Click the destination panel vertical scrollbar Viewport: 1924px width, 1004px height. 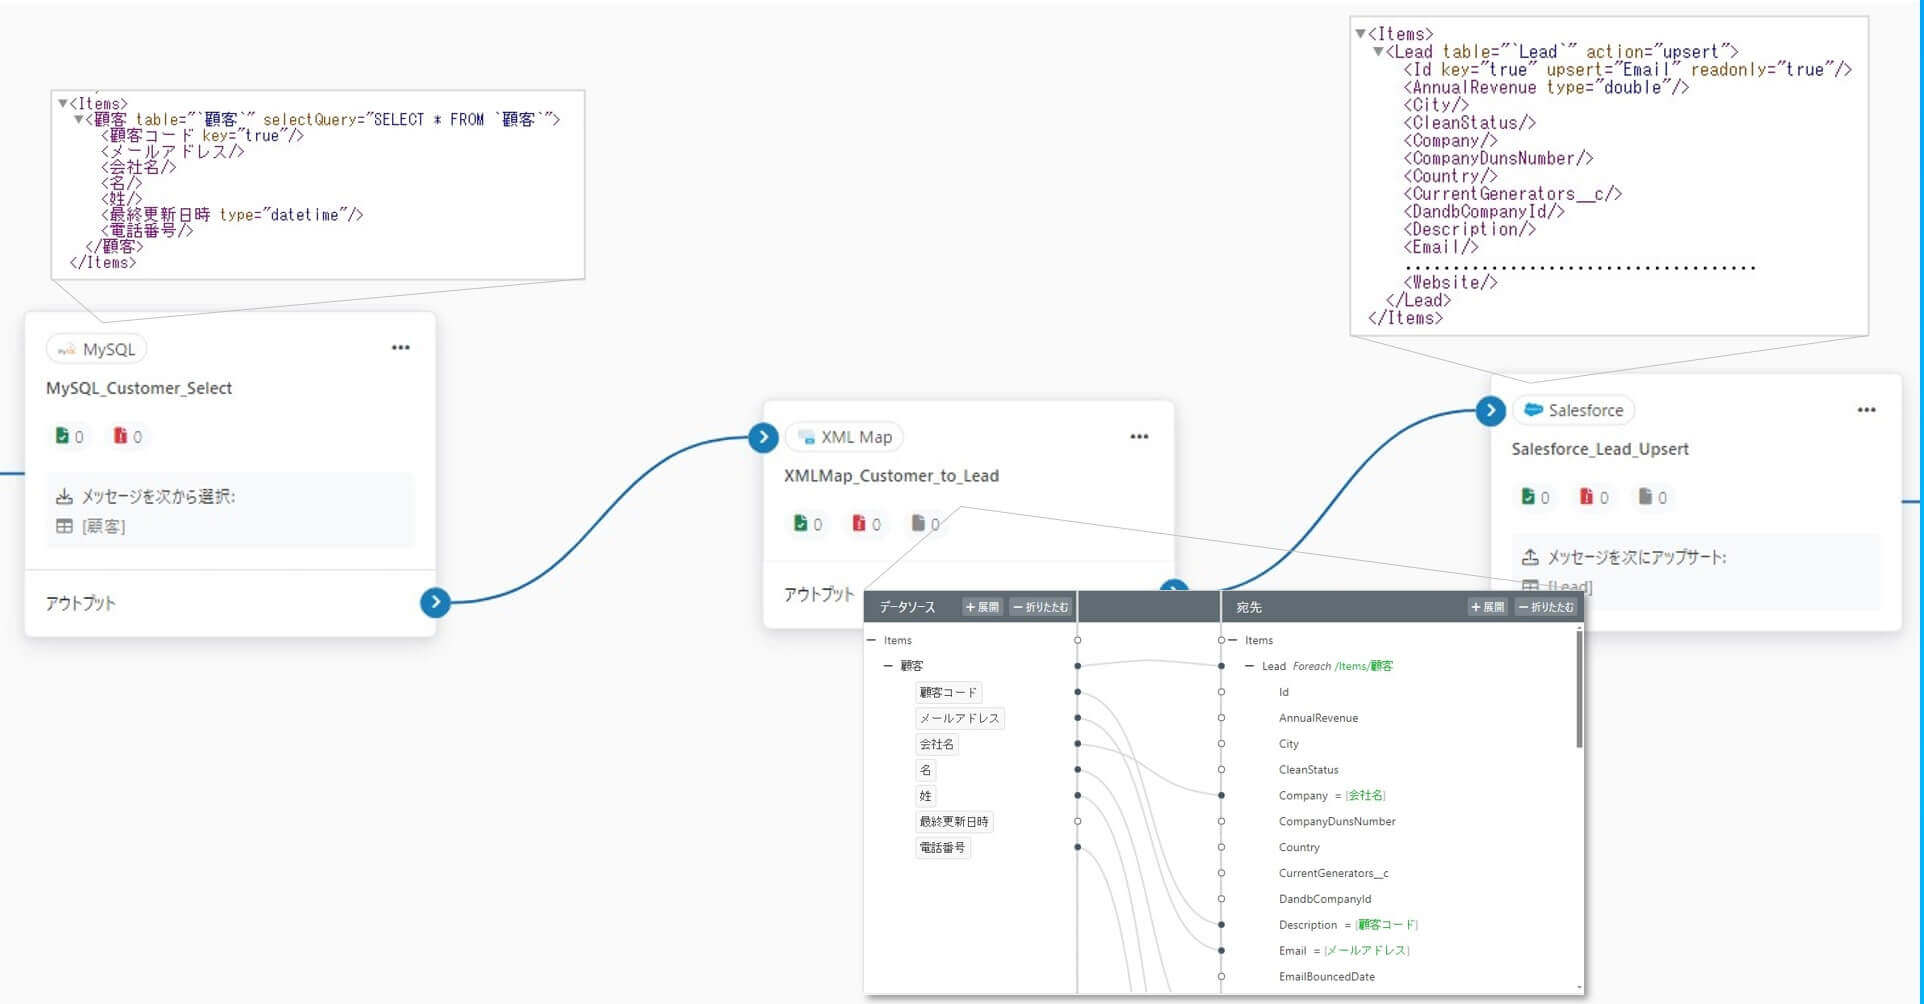pyautogui.click(x=1579, y=689)
